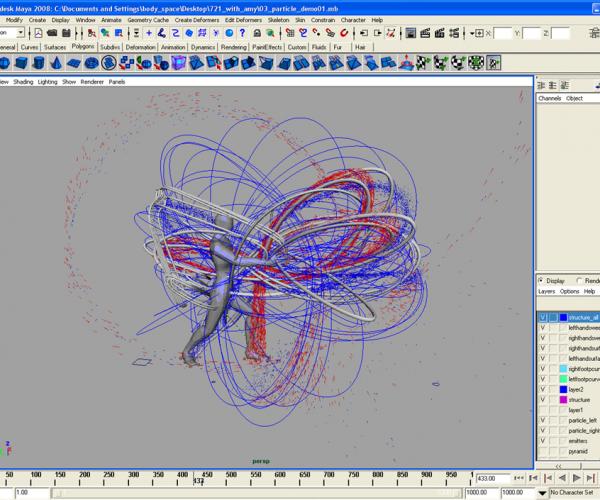
Task: Click the blue circle status line icon
Action: (x=229, y=33)
